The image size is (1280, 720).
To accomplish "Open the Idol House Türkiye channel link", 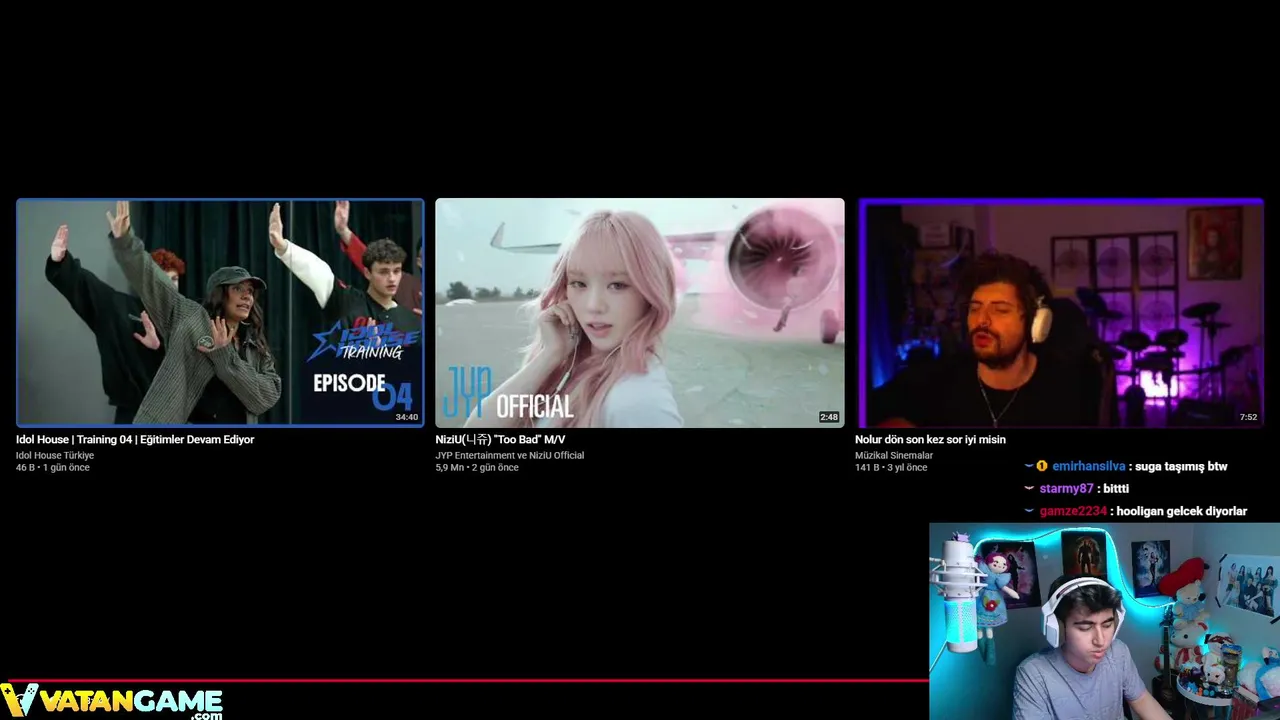I will tap(55, 455).
